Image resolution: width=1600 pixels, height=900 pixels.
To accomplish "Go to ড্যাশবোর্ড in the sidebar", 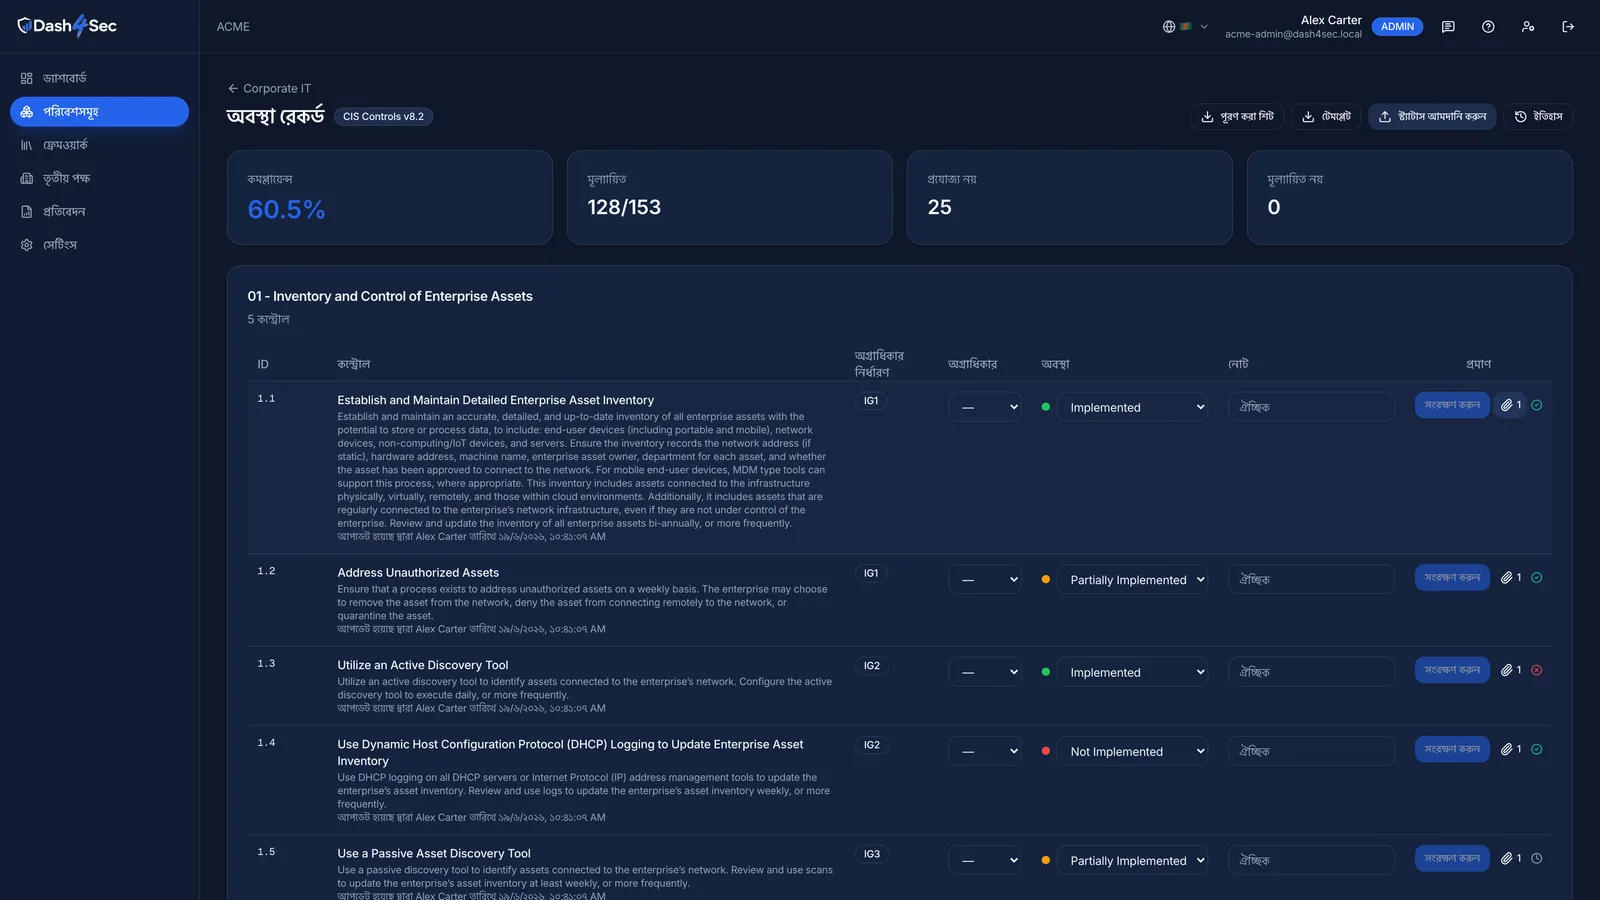I will 99,78.
